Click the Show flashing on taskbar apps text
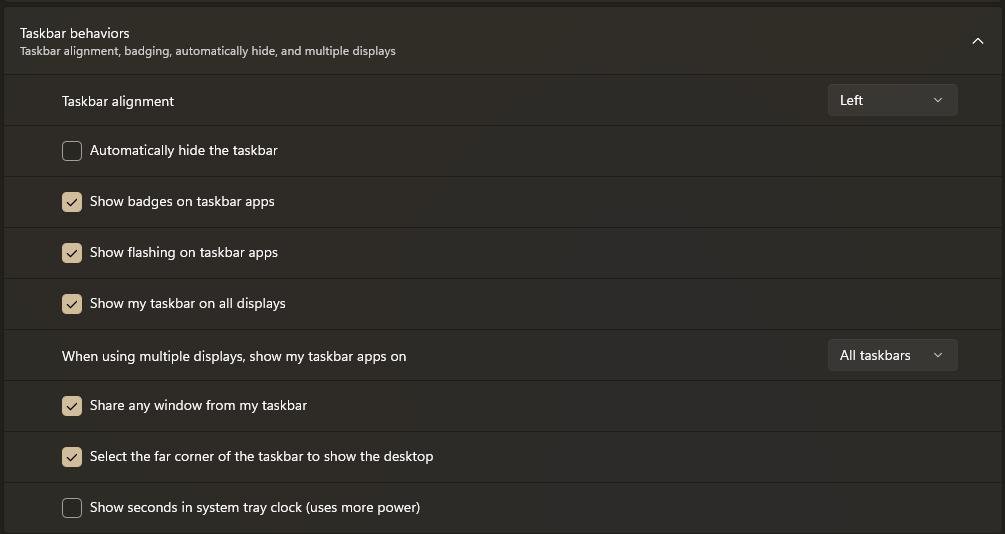The width and height of the screenshot is (1005, 534). click(184, 252)
